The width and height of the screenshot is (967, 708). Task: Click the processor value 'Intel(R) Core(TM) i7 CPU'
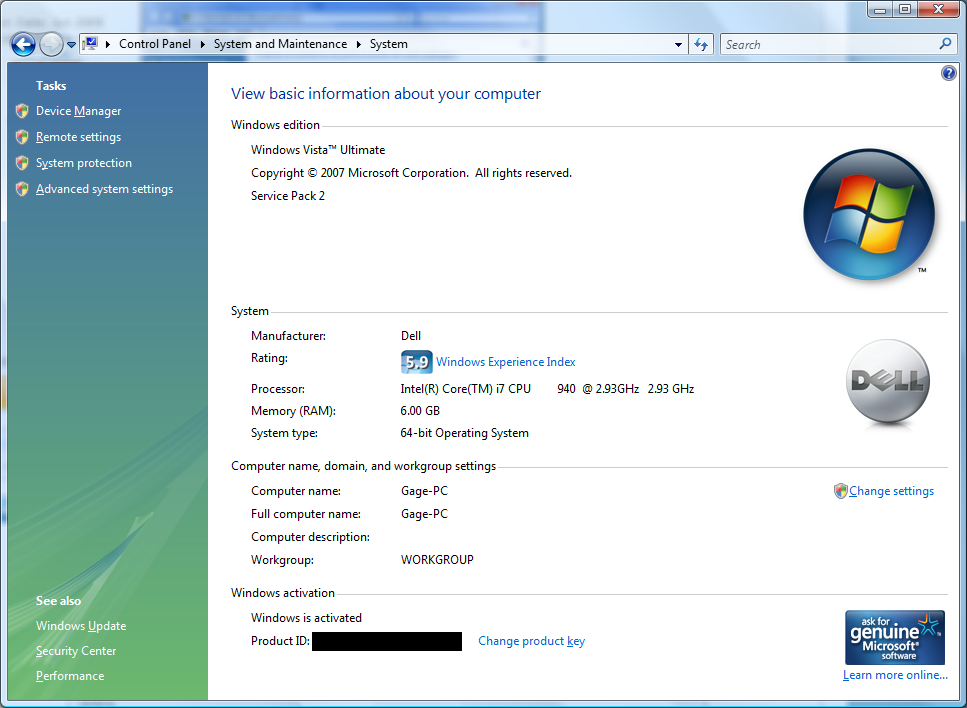coord(466,389)
